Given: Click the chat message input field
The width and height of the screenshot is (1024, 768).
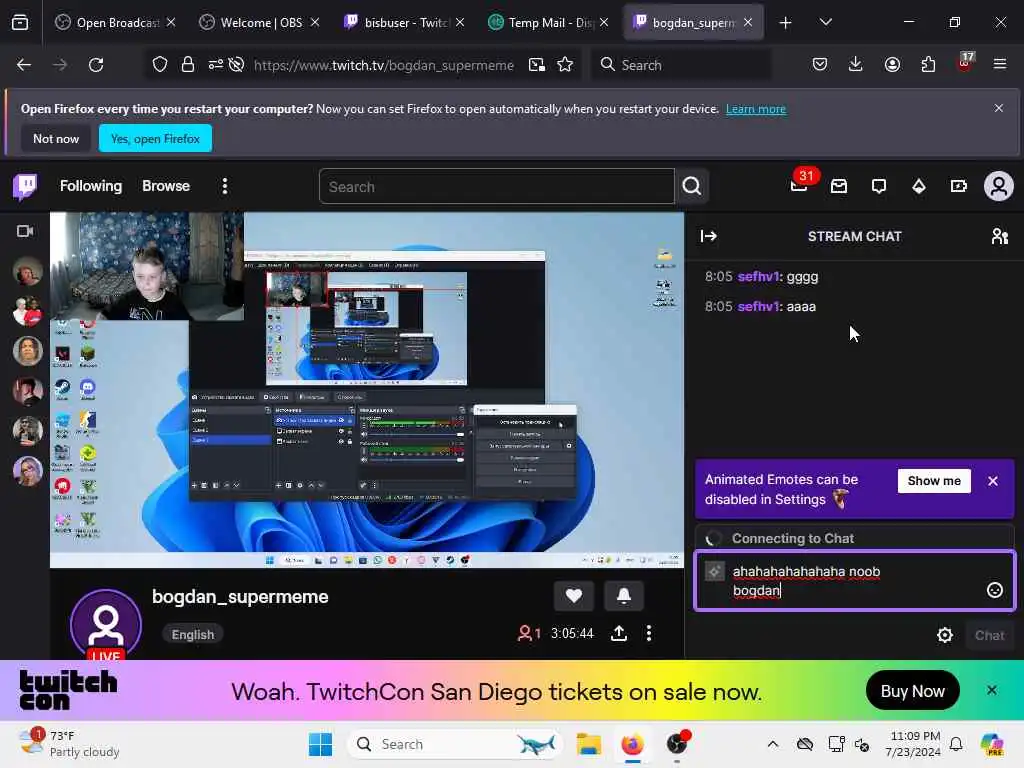Looking at the screenshot, I should coord(855,581).
